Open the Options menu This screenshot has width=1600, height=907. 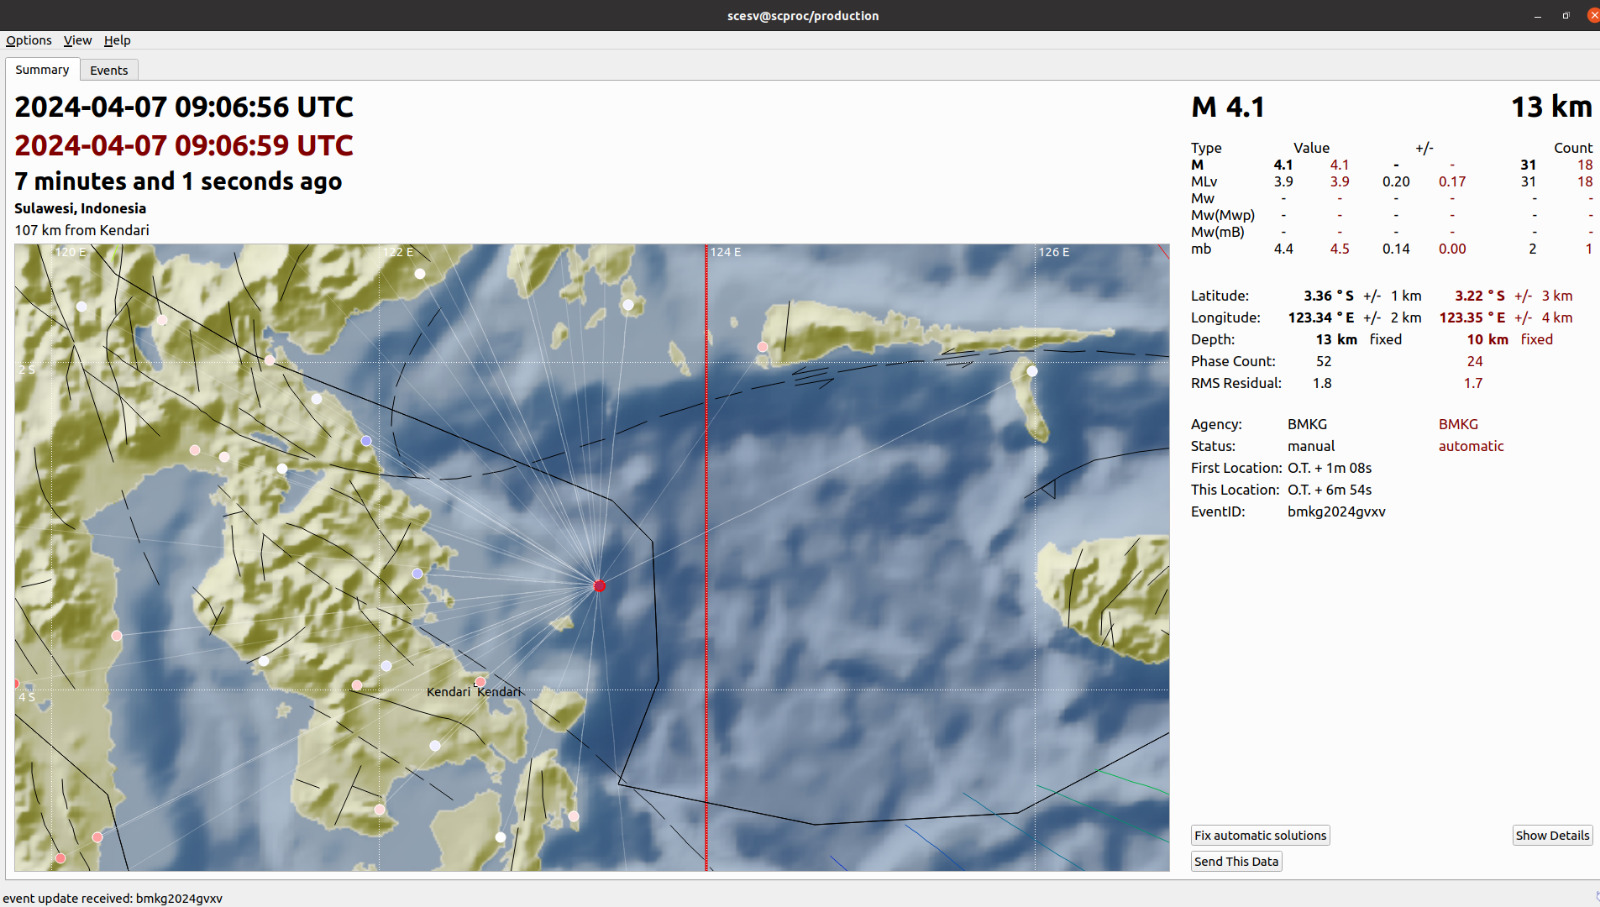[29, 40]
